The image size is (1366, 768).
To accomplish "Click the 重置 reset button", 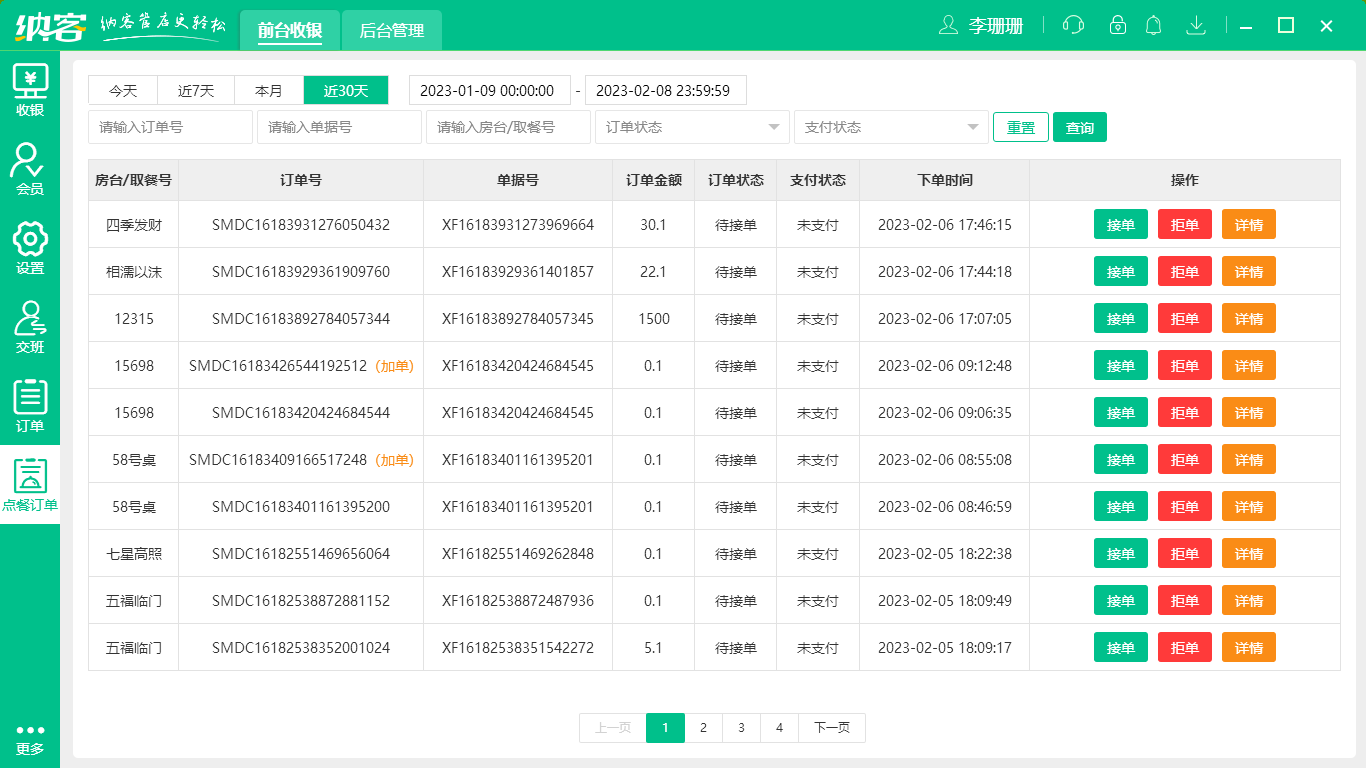I will pyautogui.click(x=1021, y=127).
